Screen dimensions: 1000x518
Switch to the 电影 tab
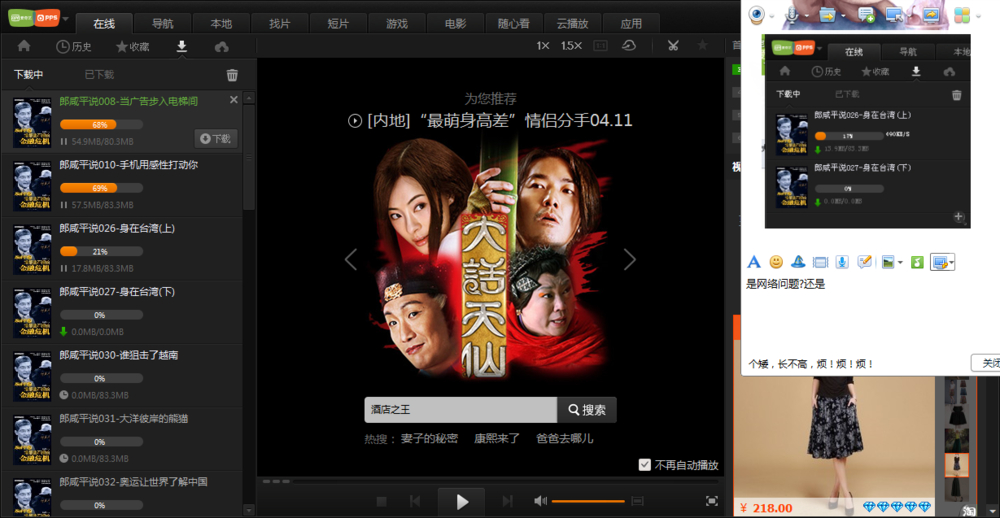pyautogui.click(x=455, y=24)
